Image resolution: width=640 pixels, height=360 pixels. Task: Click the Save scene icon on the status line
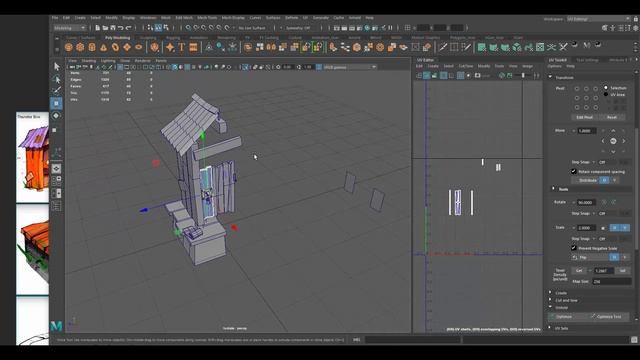(113, 28)
